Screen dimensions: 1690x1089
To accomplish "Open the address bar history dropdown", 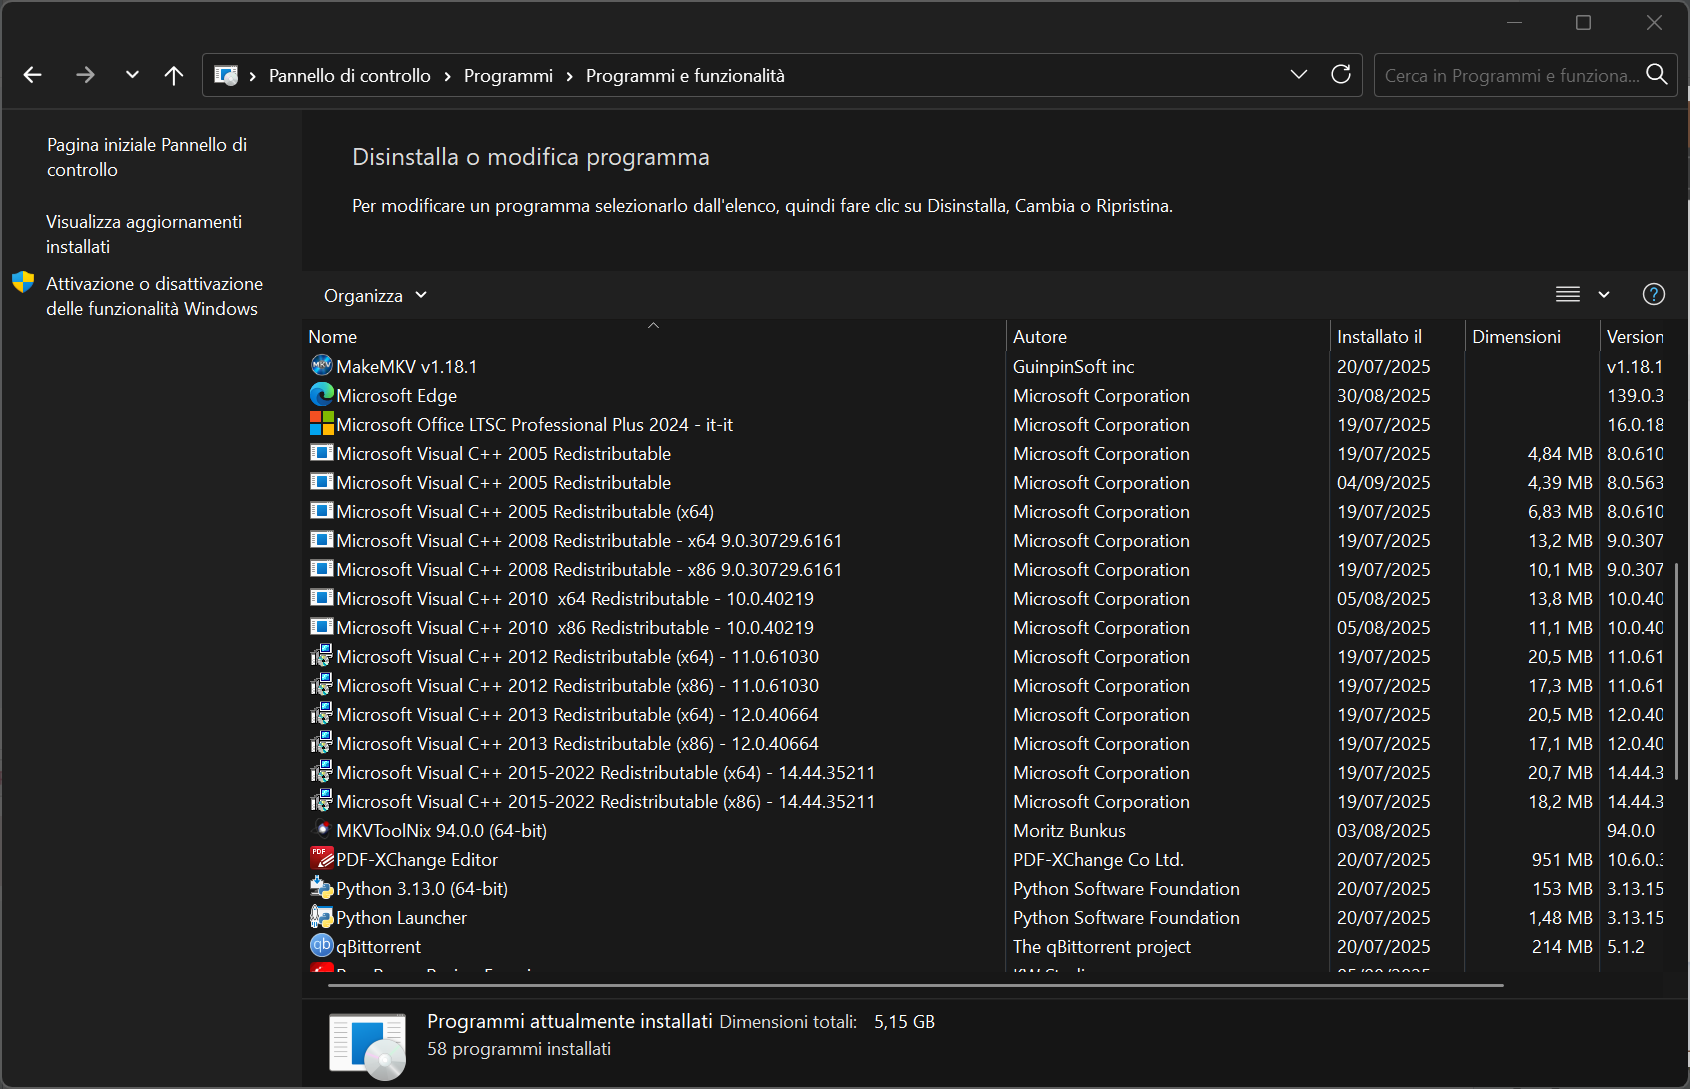I will pos(1299,75).
